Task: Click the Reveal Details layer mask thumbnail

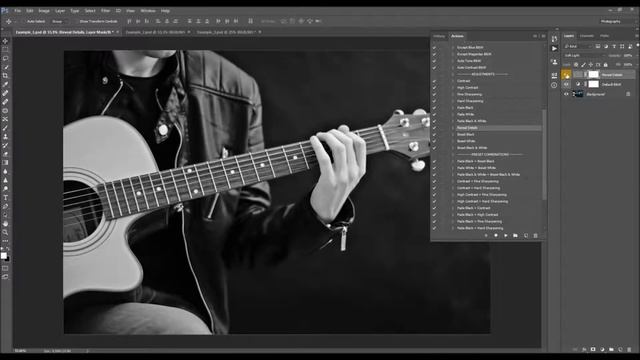Action: (x=593, y=74)
